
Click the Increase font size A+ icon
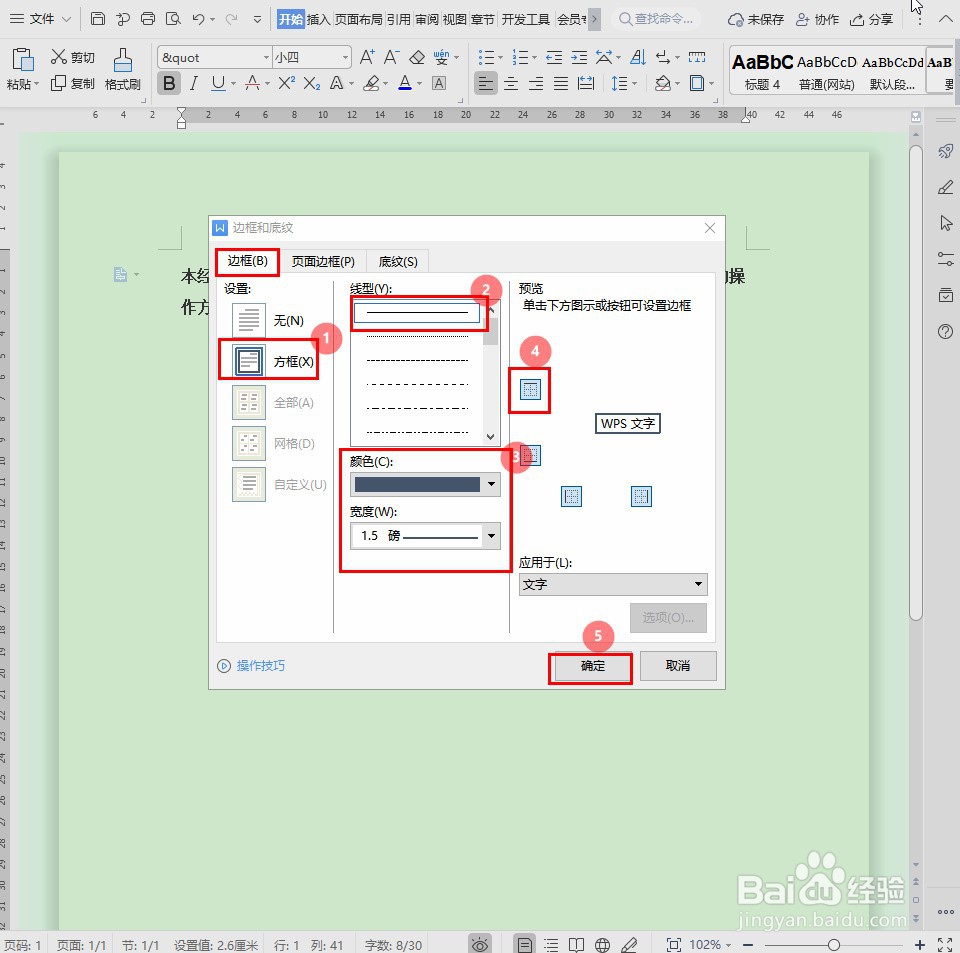[x=367, y=57]
